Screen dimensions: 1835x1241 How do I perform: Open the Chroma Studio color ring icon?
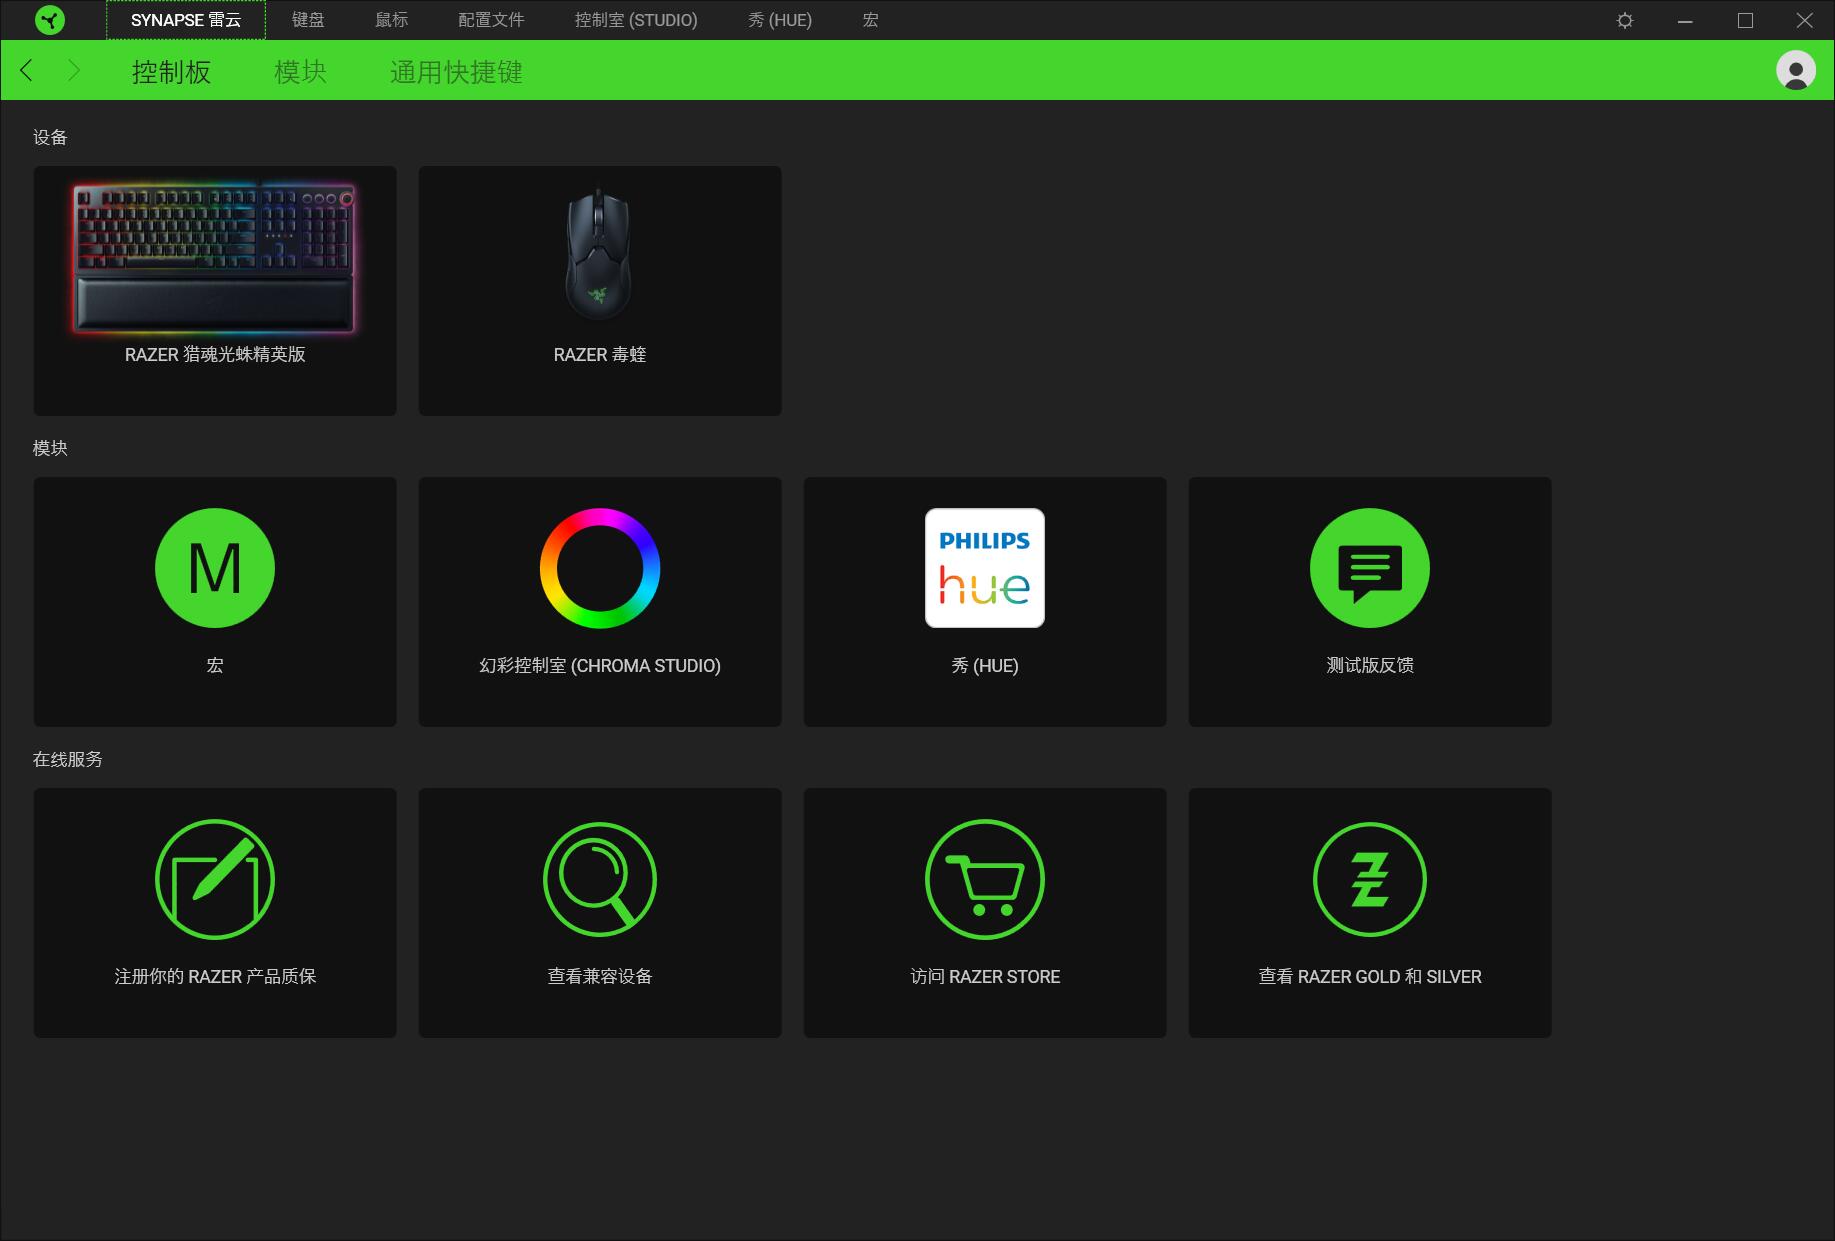tap(600, 568)
